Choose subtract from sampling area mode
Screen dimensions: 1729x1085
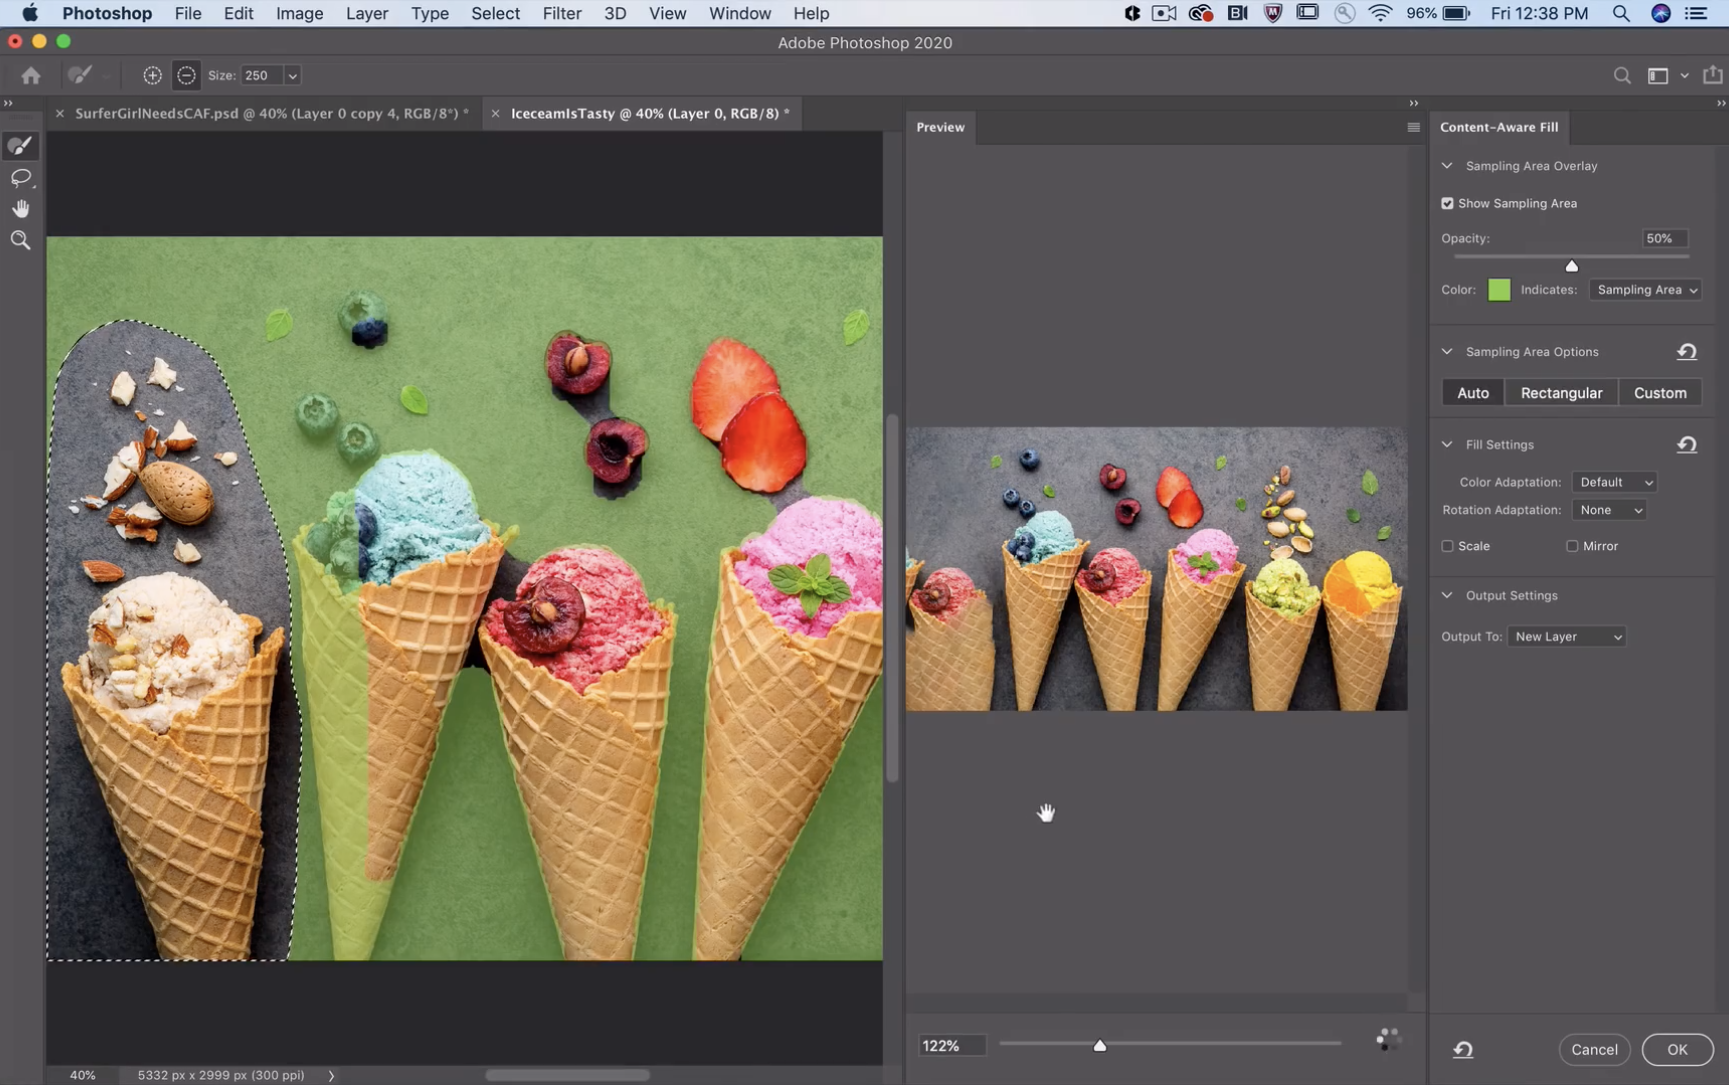[x=186, y=75]
